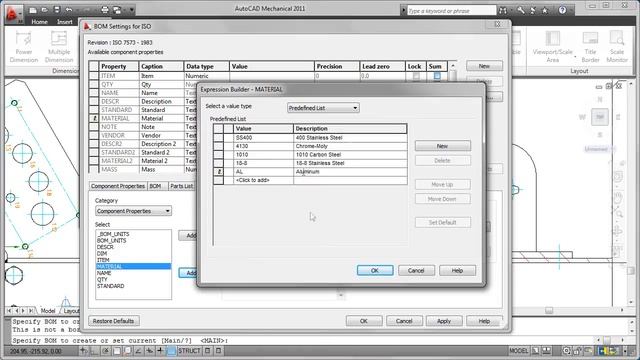The image size is (640, 360).
Task: Click the Quick View Layouts status icon
Action: [x=535, y=351]
